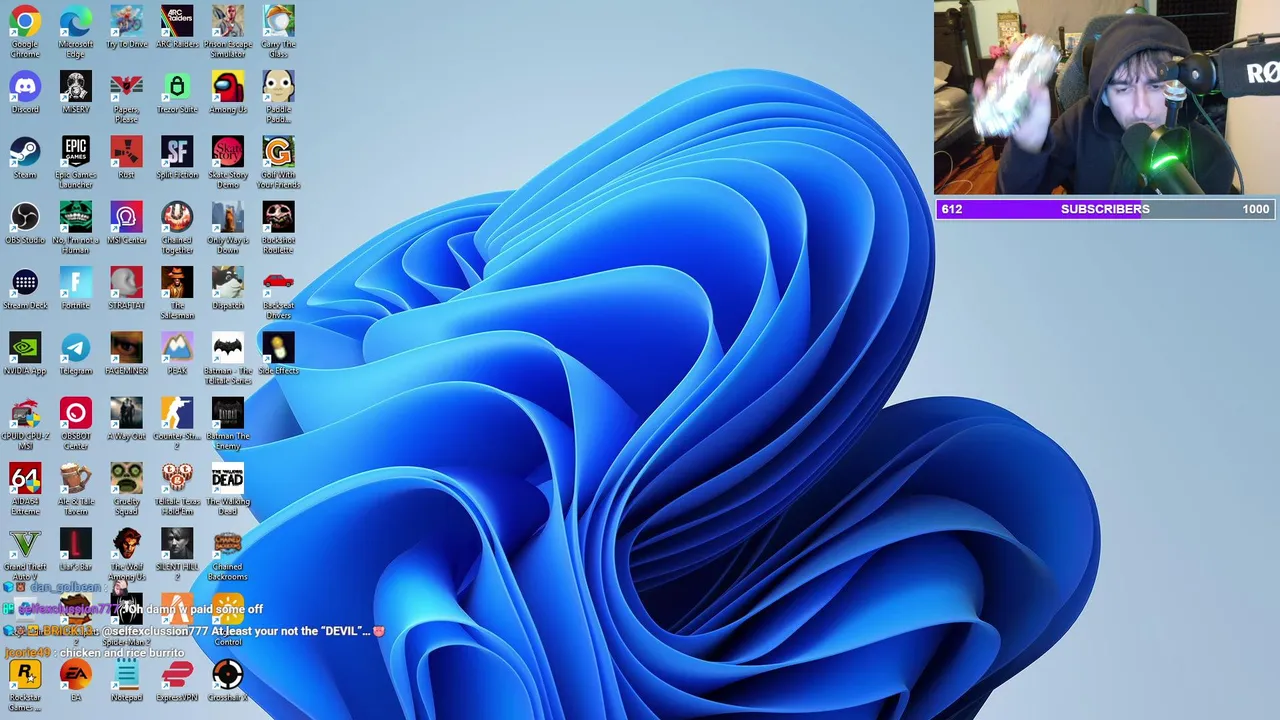Image resolution: width=1280 pixels, height=720 pixels.
Task: Select the Only Way is Down icon
Action: pyautogui.click(x=228, y=228)
